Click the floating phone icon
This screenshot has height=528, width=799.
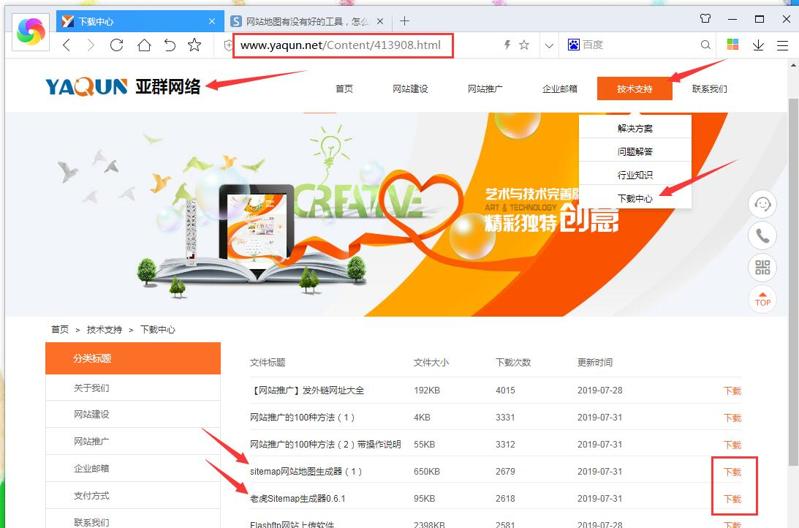tap(762, 236)
